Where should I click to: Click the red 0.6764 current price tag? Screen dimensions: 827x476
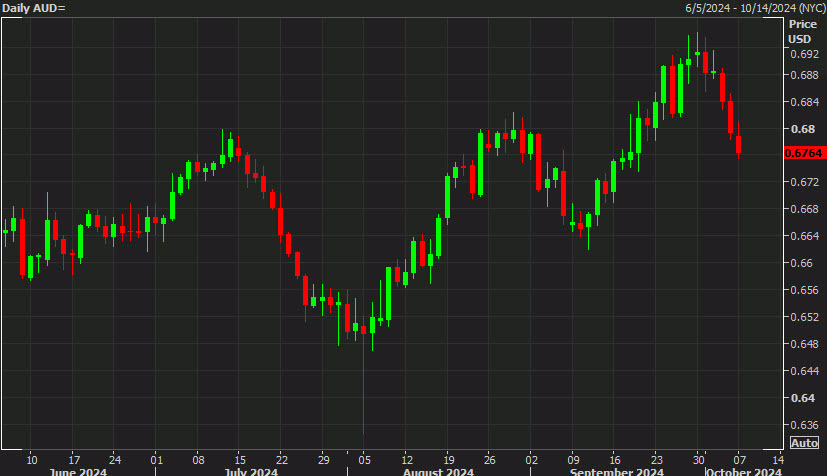coord(805,153)
